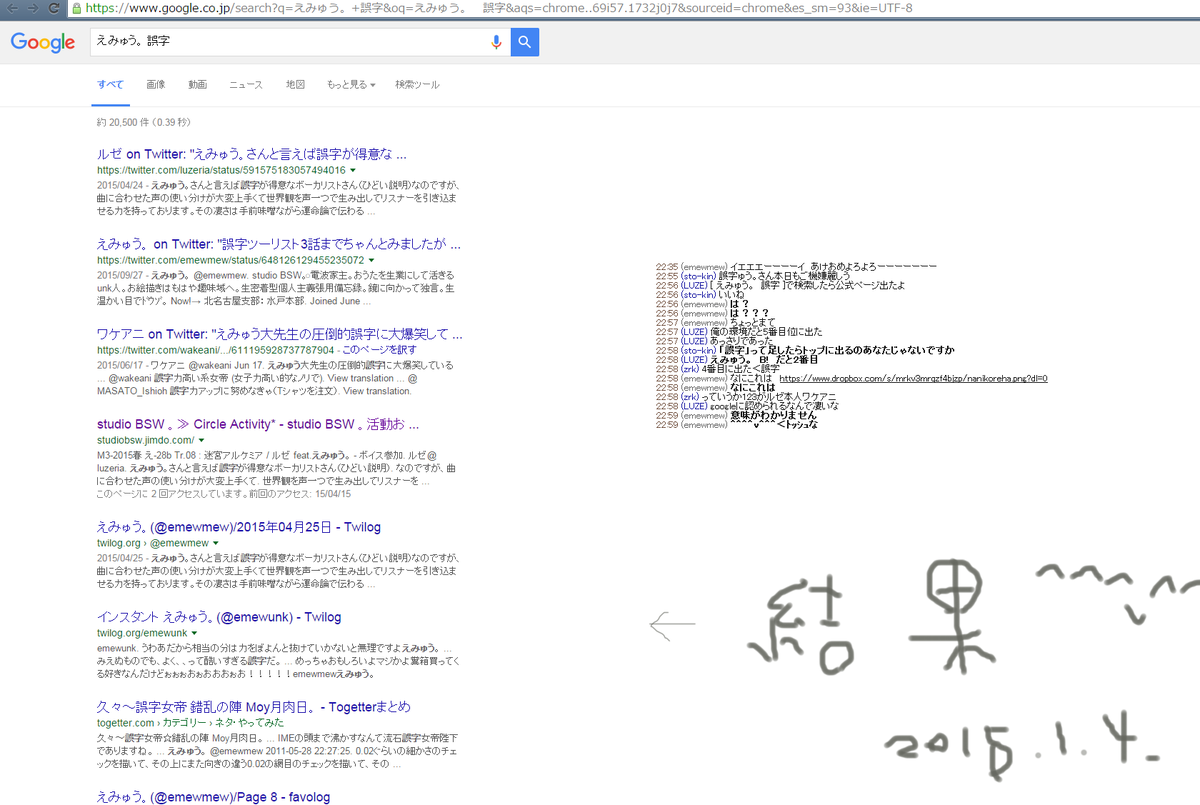Image resolution: width=1200 pixels, height=805 pixels.
Task: Switch to the 画像 tab
Action: (155, 85)
